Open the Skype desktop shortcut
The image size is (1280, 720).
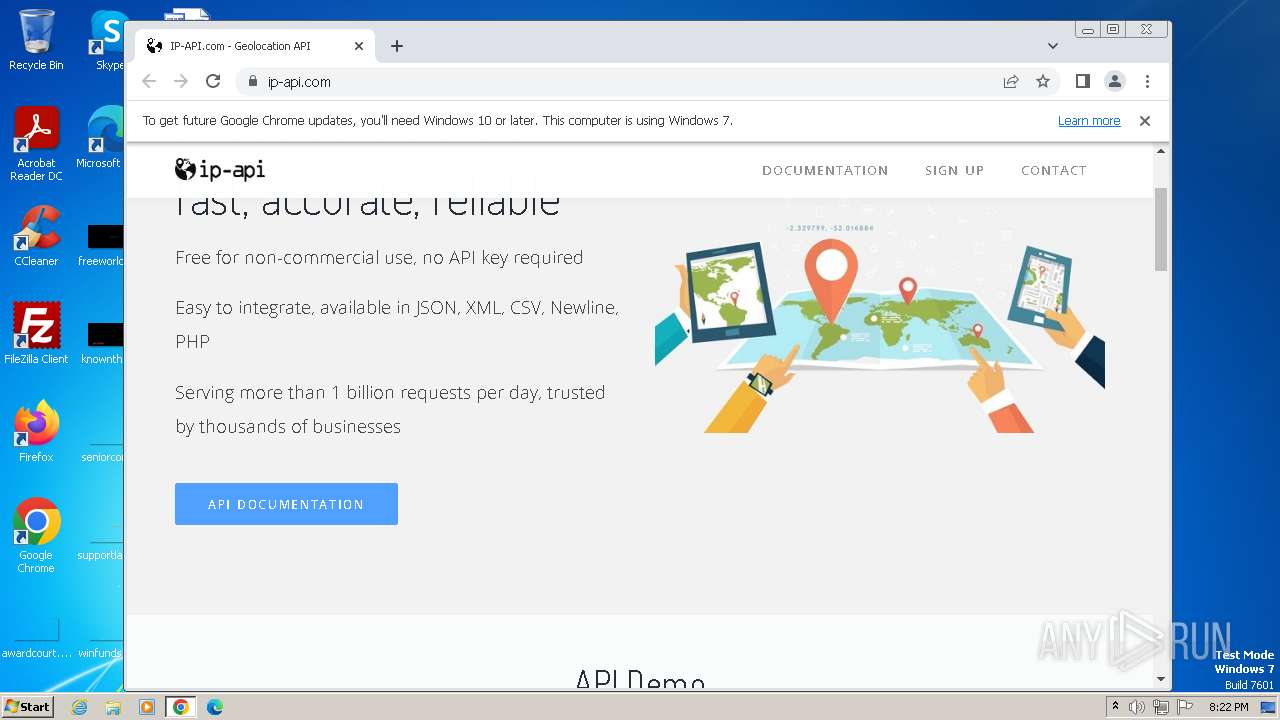tap(108, 40)
